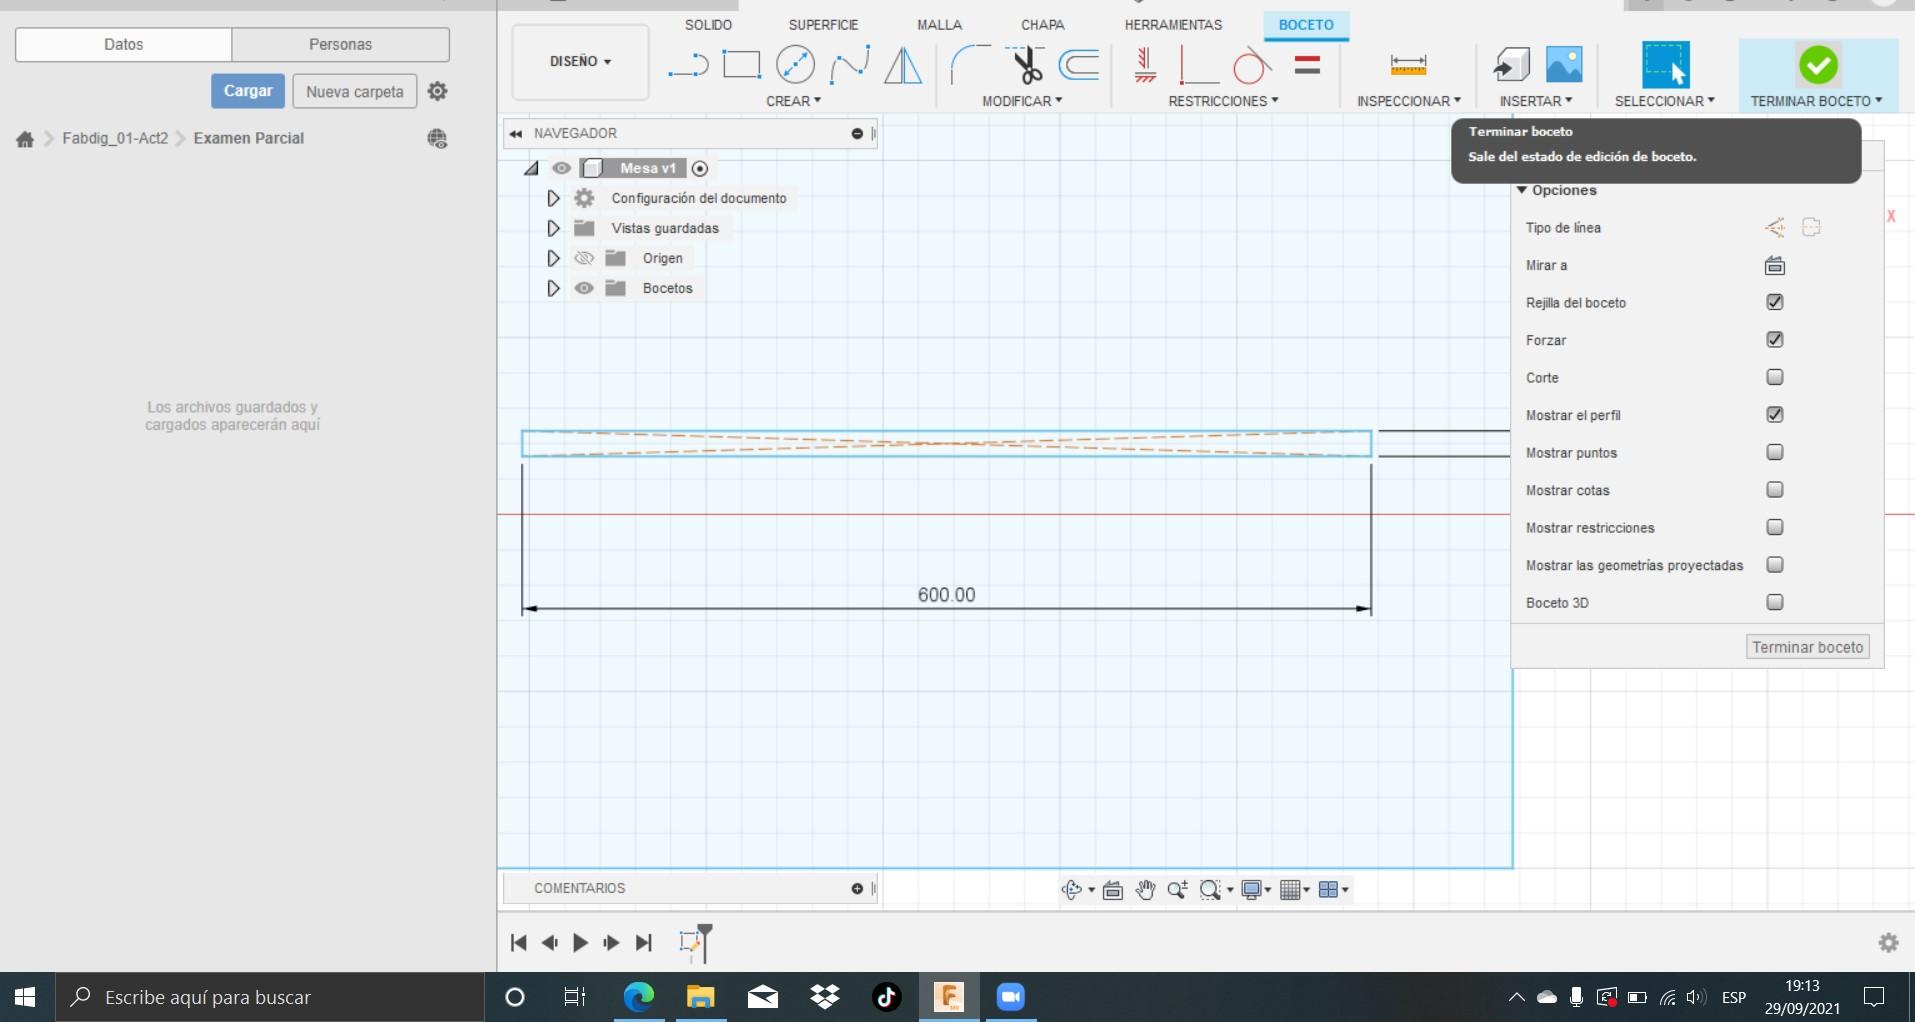The image size is (1915, 1022).
Task: Open the Orbit navigation tool
Action: click(x=1071, y=890)
